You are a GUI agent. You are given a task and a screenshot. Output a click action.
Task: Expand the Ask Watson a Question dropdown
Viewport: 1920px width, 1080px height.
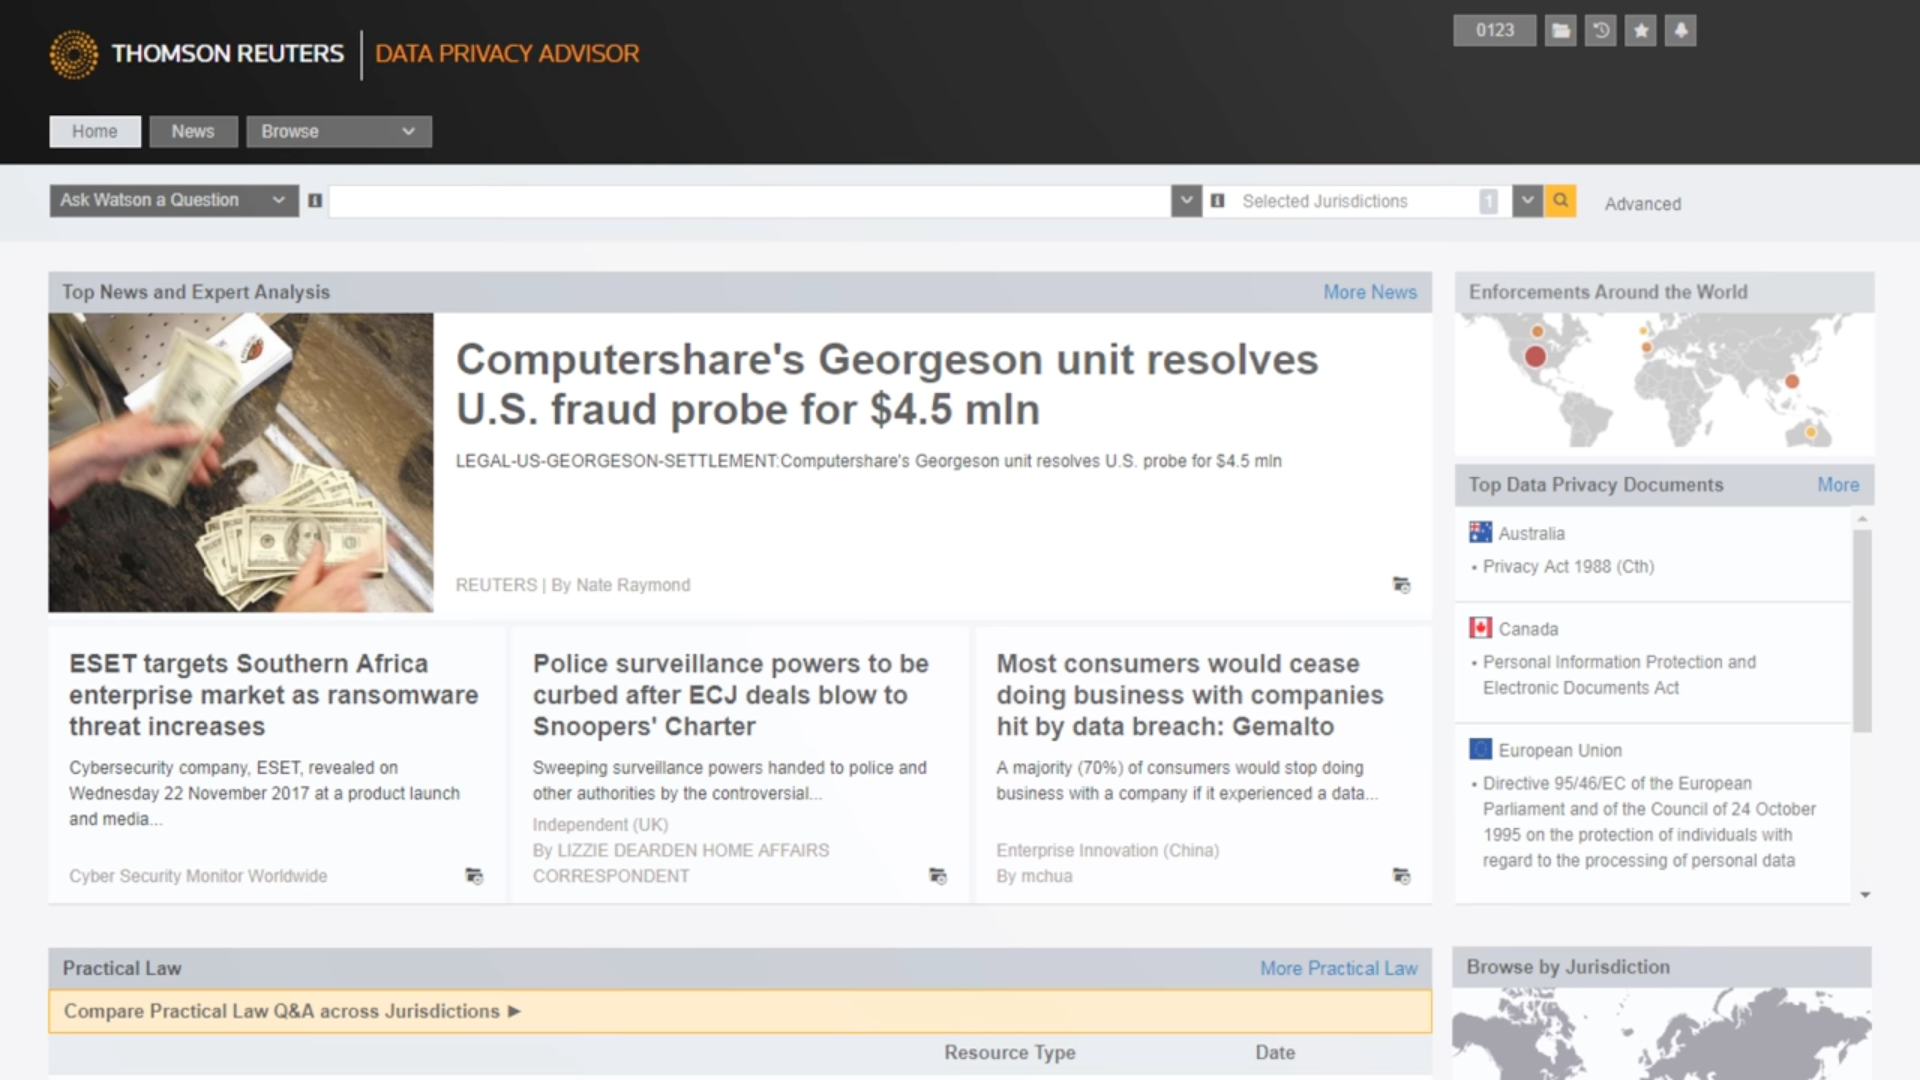point(174,200)
